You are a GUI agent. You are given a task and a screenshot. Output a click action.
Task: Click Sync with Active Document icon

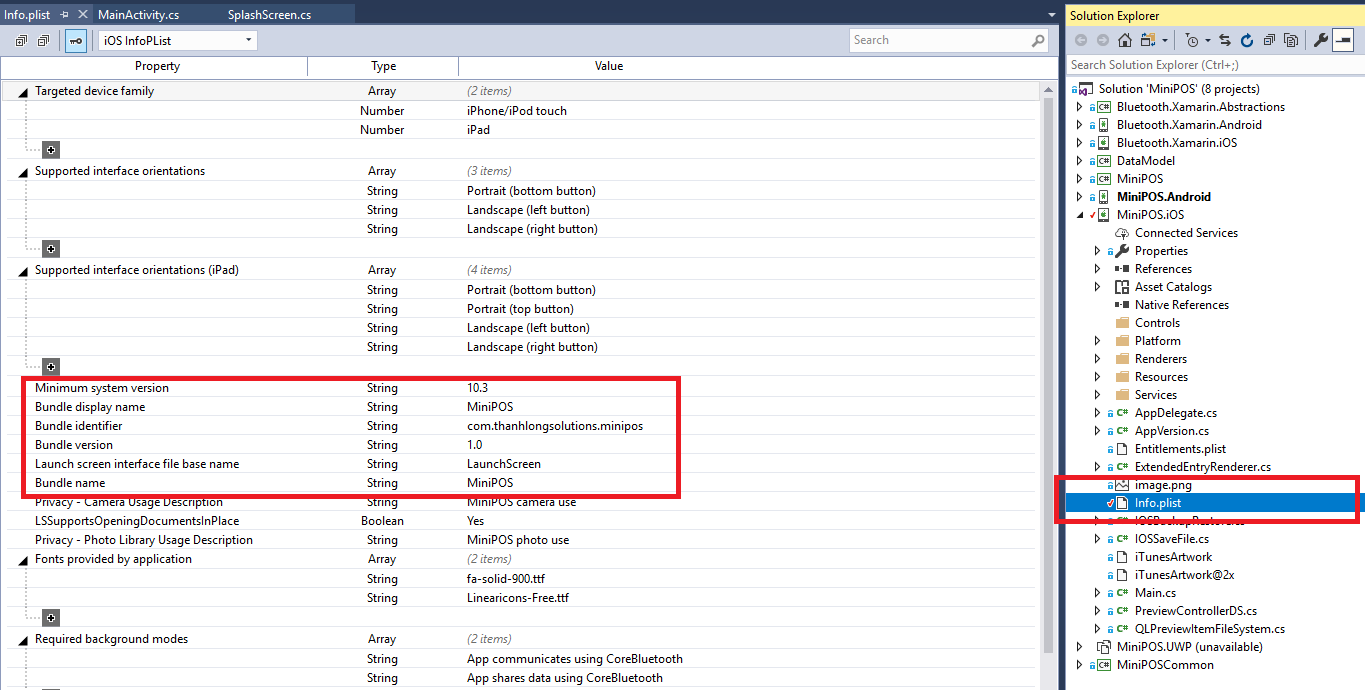pyautogui.click(x=1226, y=40)
